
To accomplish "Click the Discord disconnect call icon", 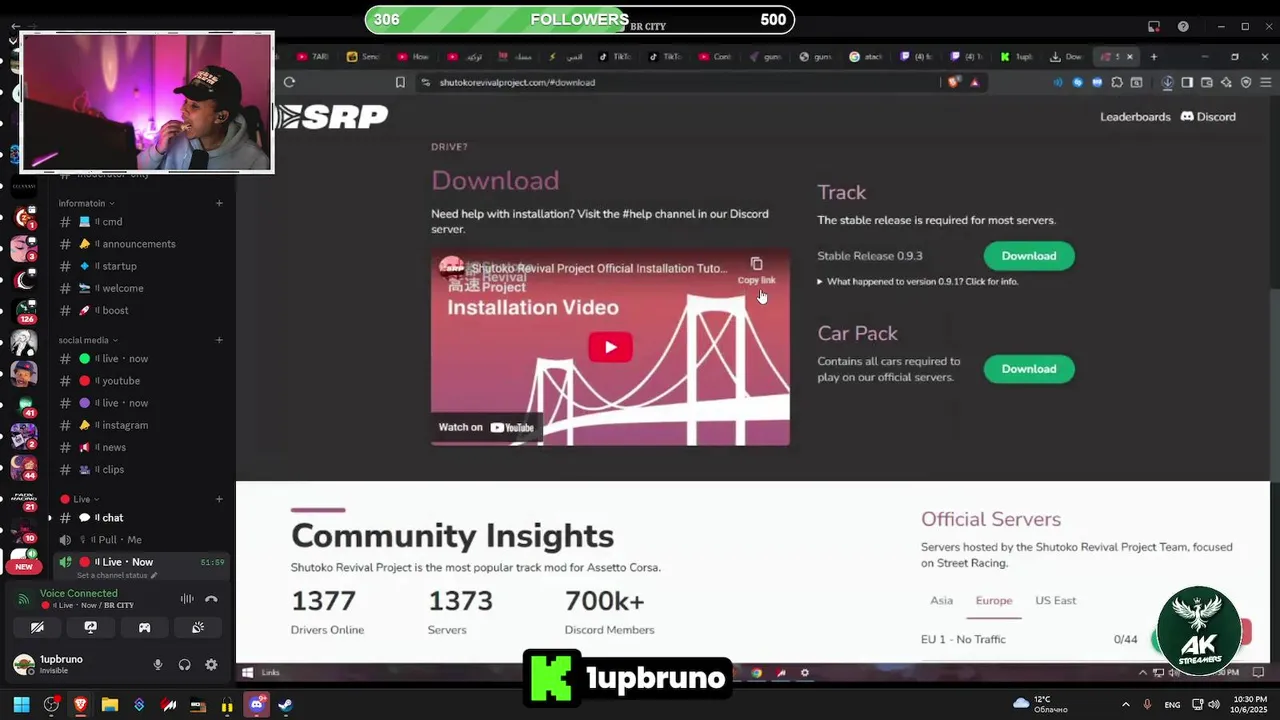I will (211, 599).
